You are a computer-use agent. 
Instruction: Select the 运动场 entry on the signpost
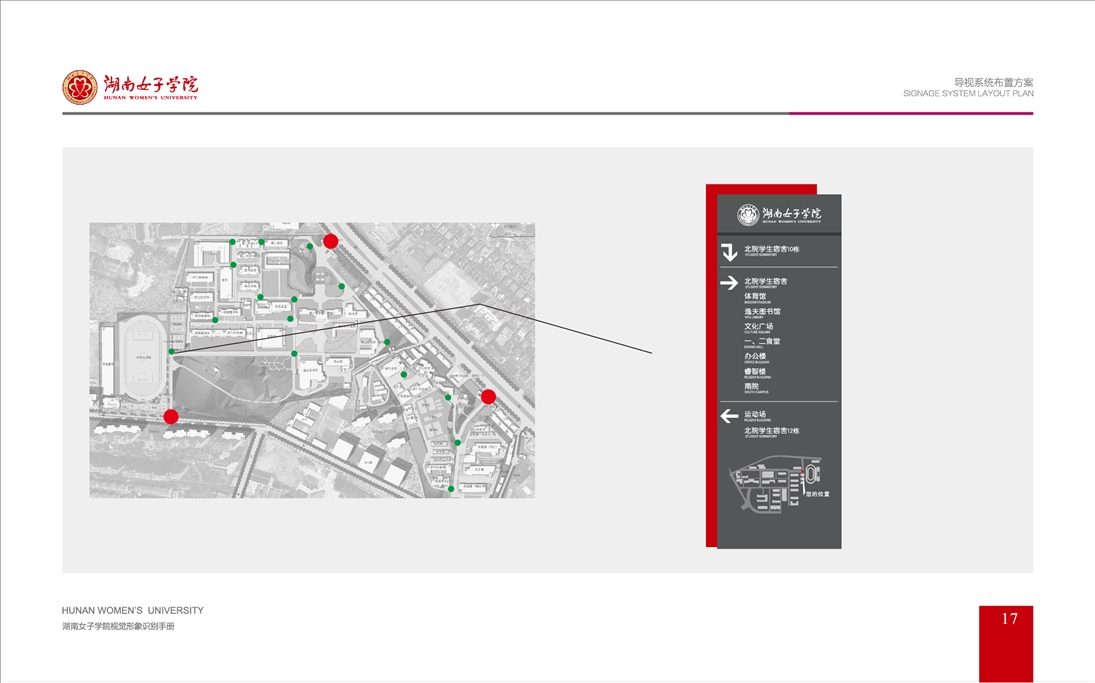755,414
